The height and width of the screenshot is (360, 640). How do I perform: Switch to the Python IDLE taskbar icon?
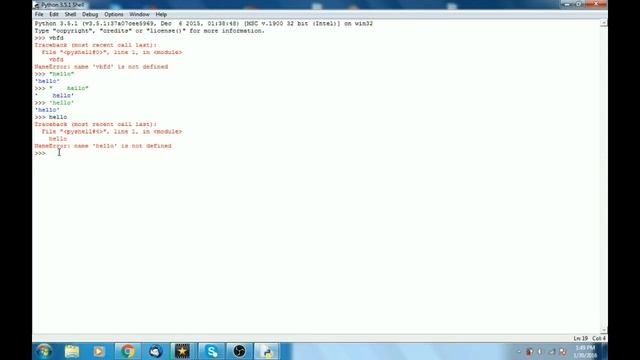pyautogui.click(x=267, y=351)
